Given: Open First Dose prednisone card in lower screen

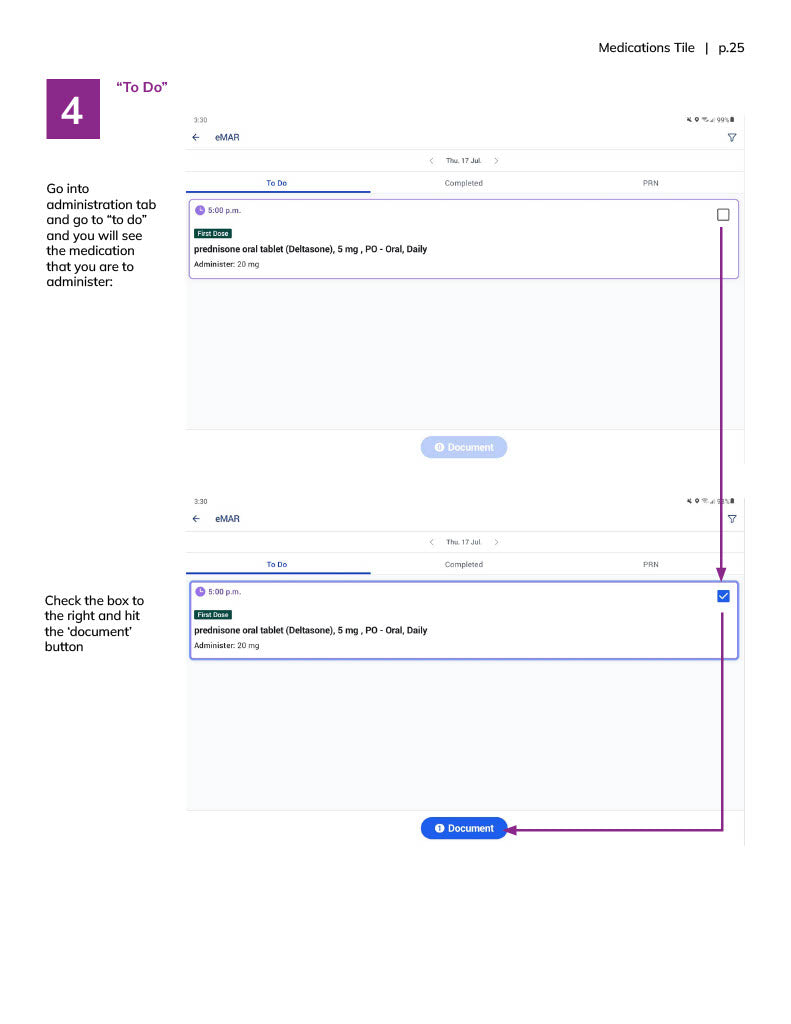Looking at the screenshot, I should (x=400, y=630).
